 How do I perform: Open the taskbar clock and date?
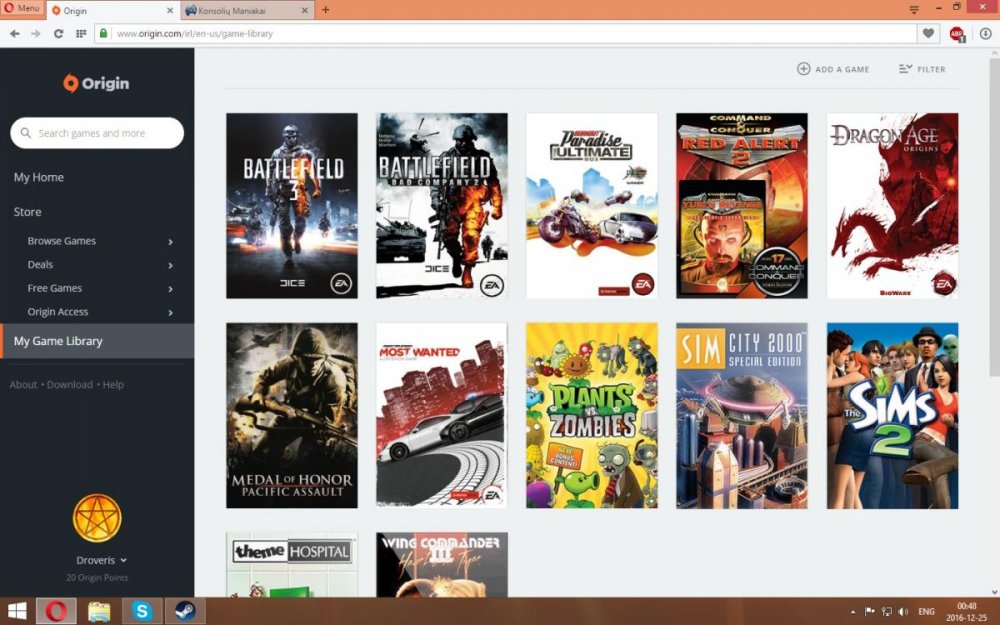tap(966, 612)
